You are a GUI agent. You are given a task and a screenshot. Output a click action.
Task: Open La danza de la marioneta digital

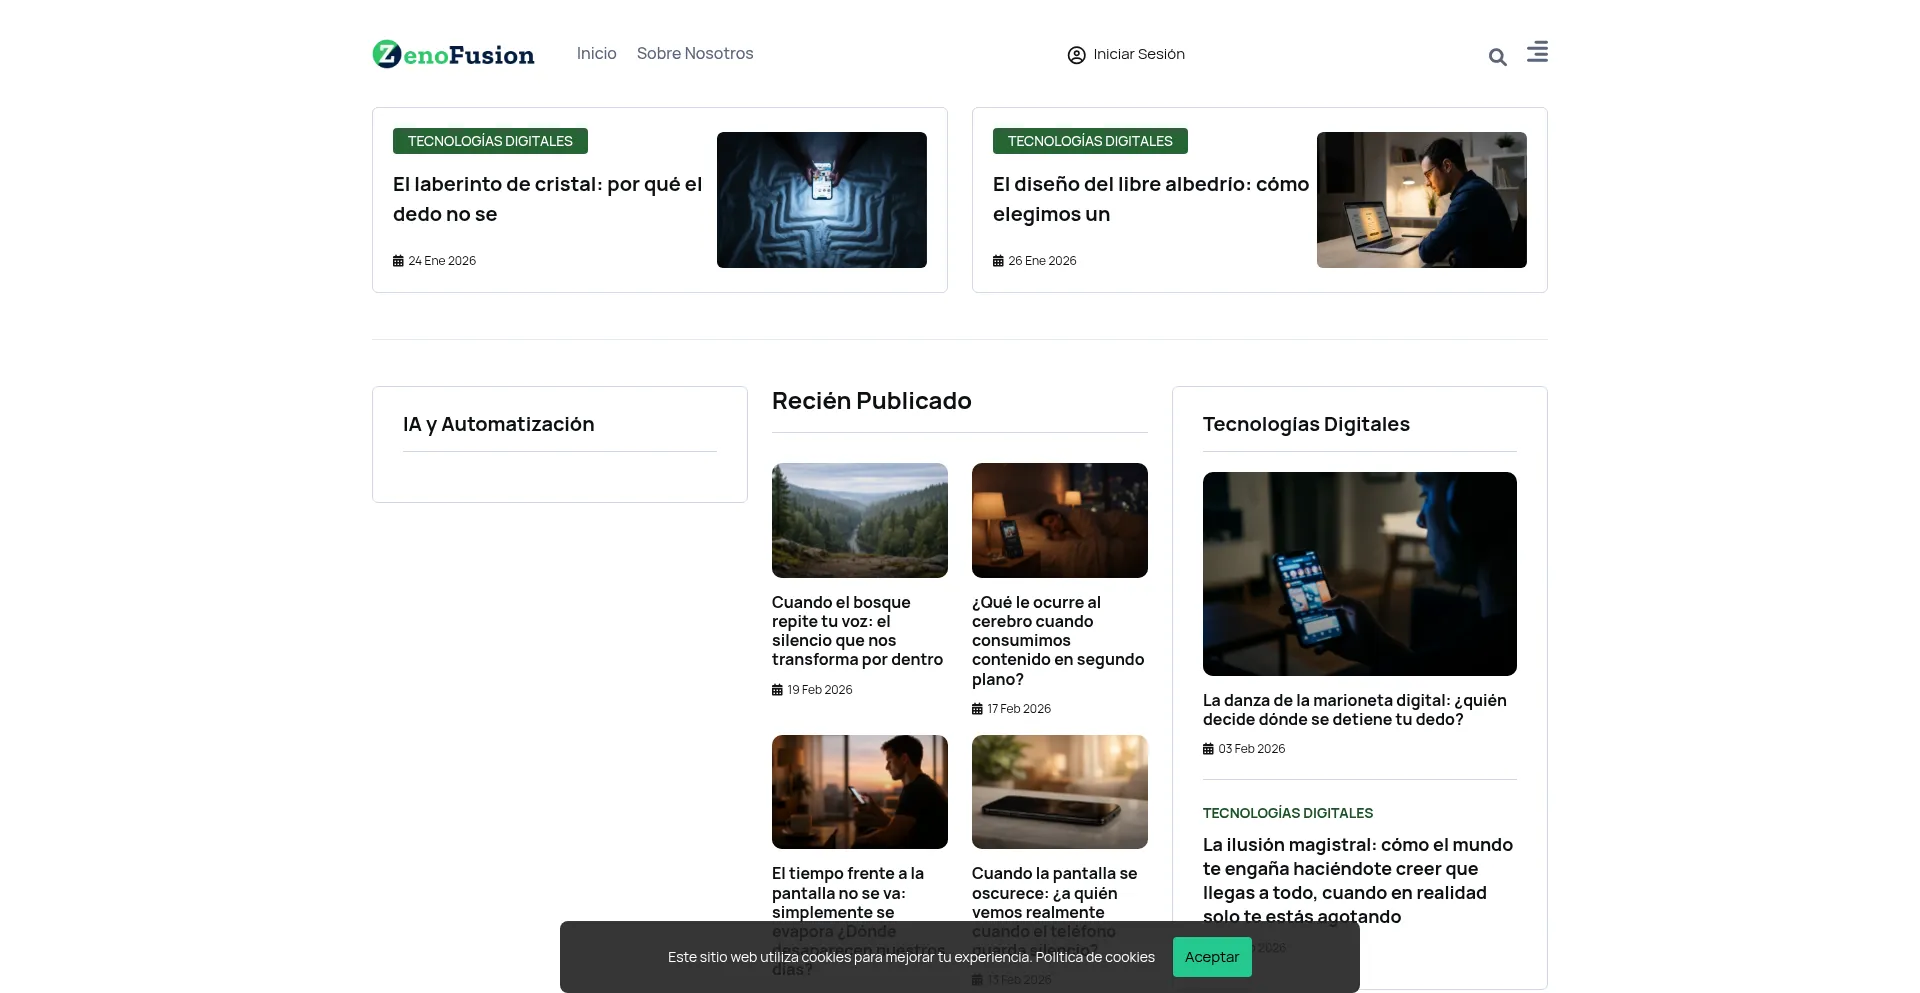click(1355, 710)
